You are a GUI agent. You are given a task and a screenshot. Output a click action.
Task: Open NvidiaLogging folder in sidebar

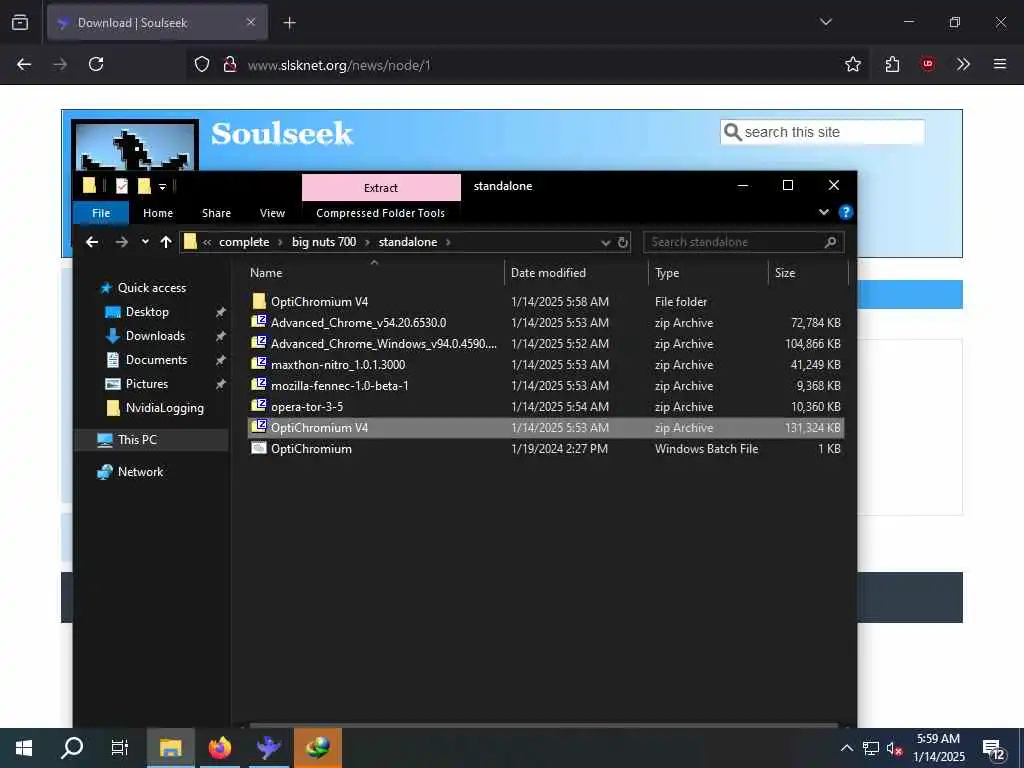(x=165, y=408)
